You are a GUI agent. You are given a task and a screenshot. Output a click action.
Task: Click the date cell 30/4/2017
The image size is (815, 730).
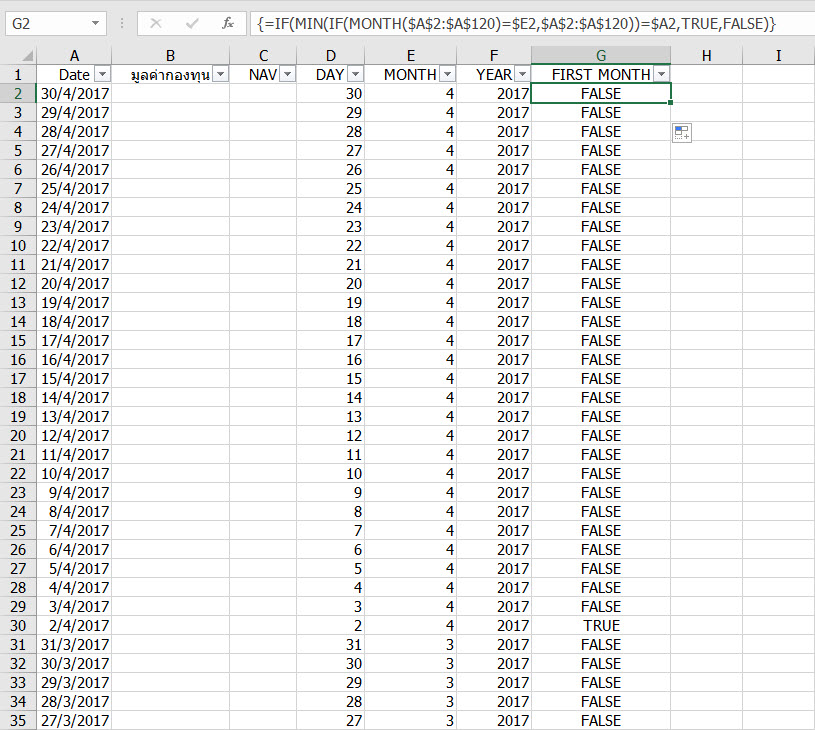tap(74, 94)
